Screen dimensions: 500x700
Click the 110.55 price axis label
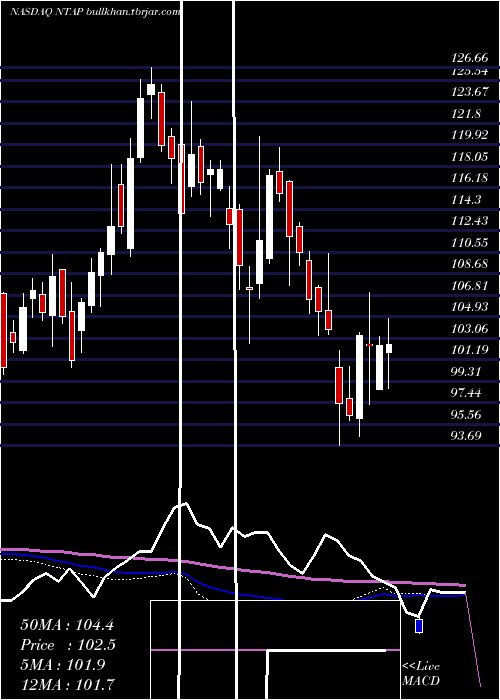point(470,243)
